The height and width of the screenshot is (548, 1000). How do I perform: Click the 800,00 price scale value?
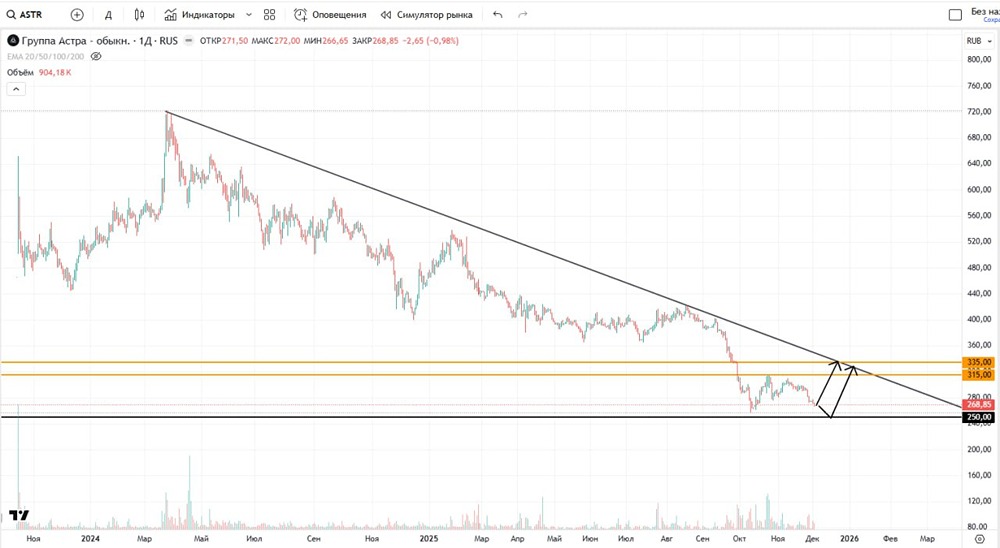point(979,59)
